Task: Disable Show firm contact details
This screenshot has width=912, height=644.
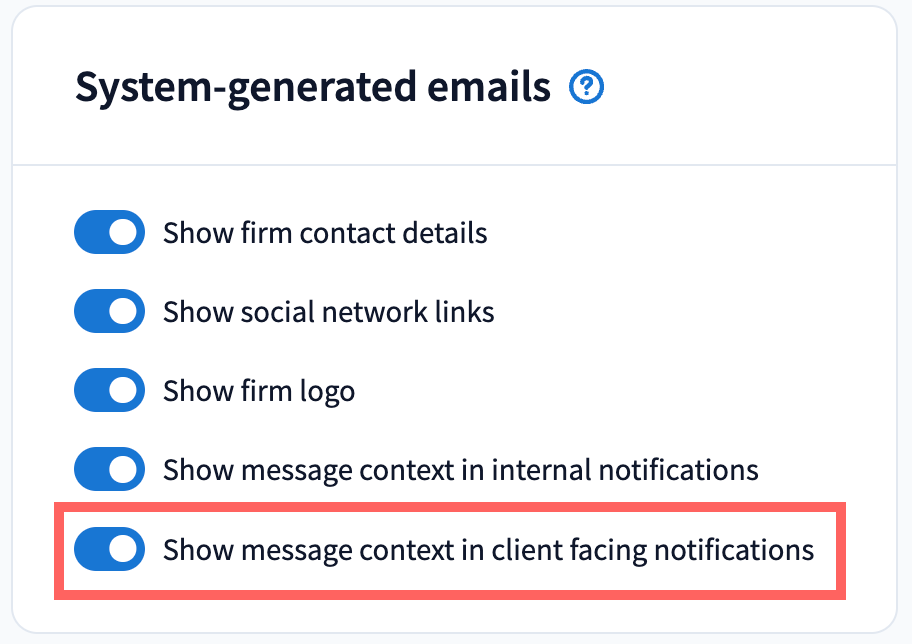Action: point(109,232)
